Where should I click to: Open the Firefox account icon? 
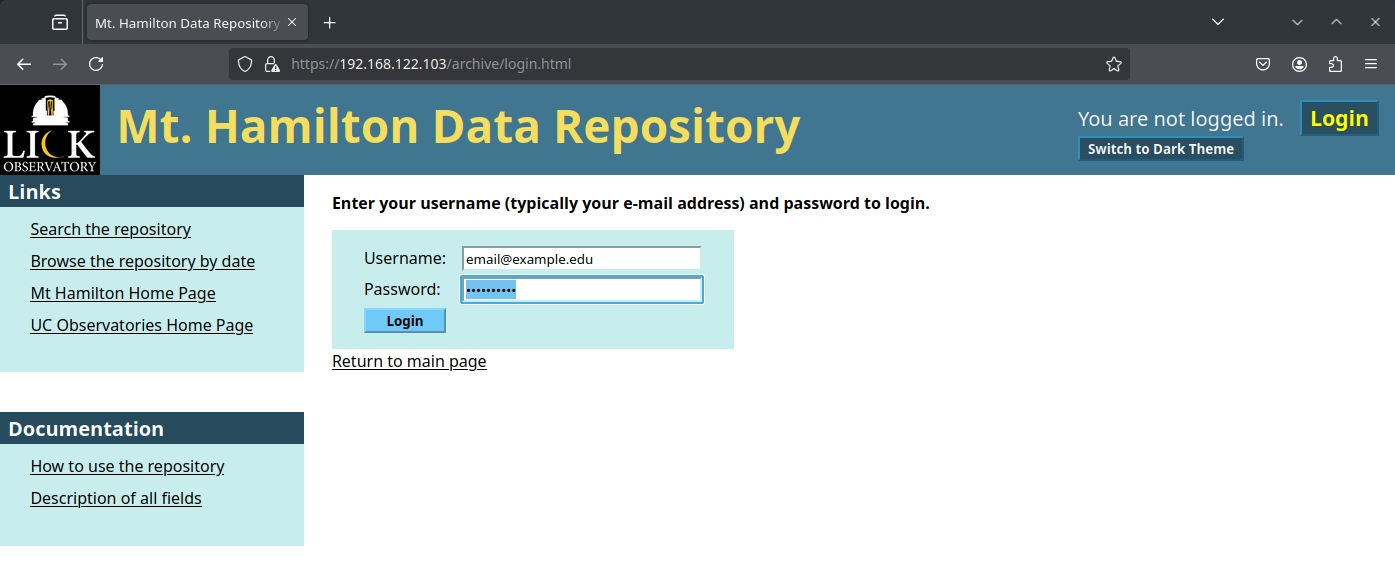[x=1299, y=64]
